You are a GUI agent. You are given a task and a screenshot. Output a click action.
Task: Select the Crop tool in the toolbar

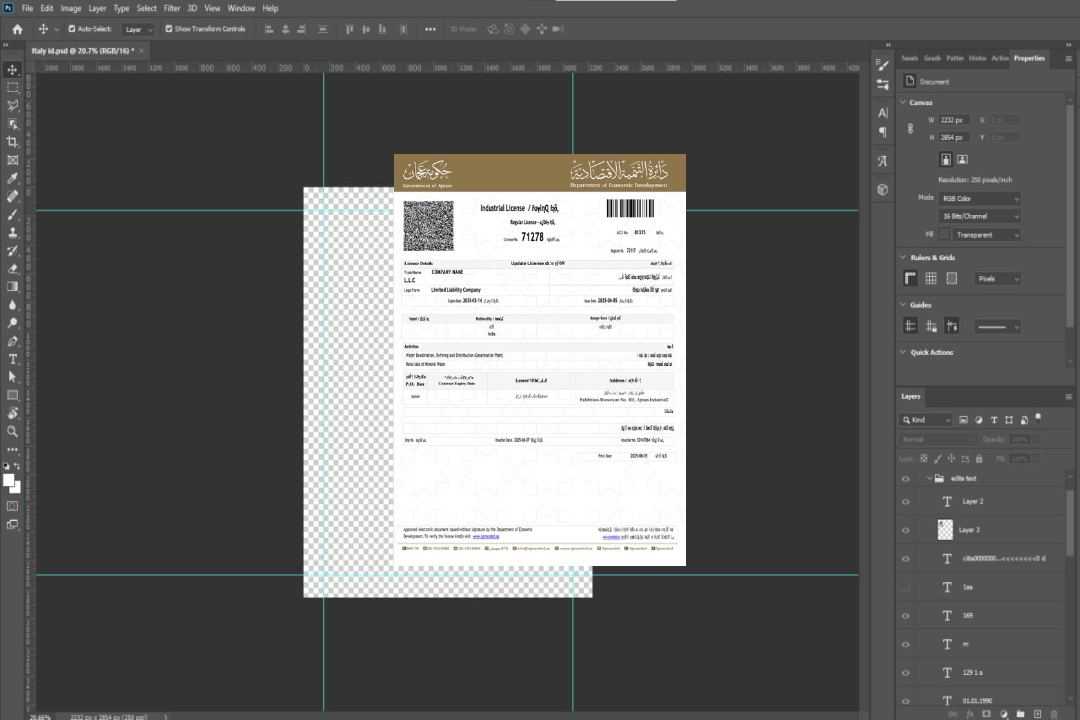pyautogui.click(x=13, y=142)
